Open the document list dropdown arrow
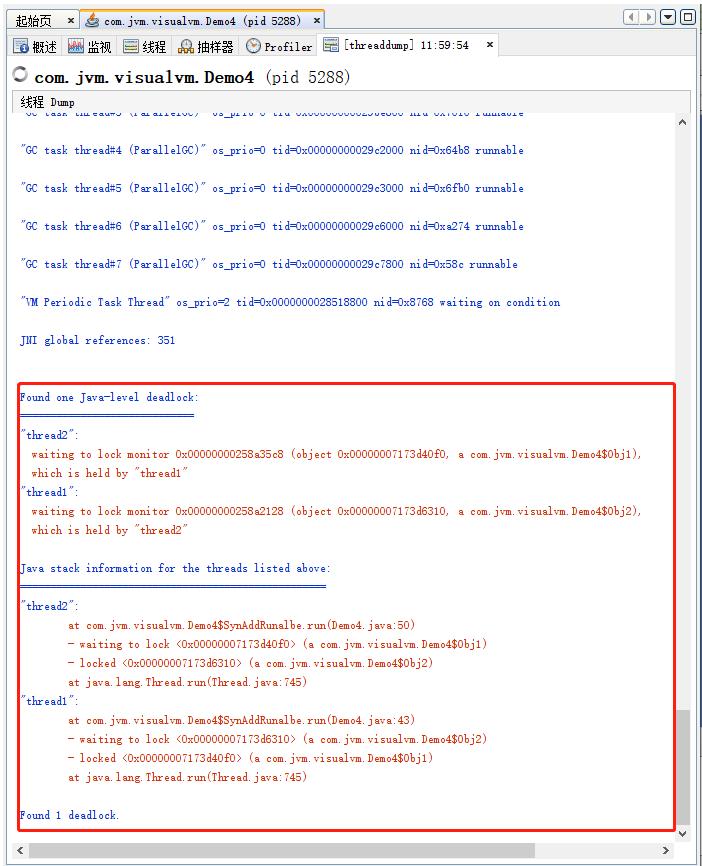Image resolution: width=702 pixels, height=866 pixels. tap(668, 17)
